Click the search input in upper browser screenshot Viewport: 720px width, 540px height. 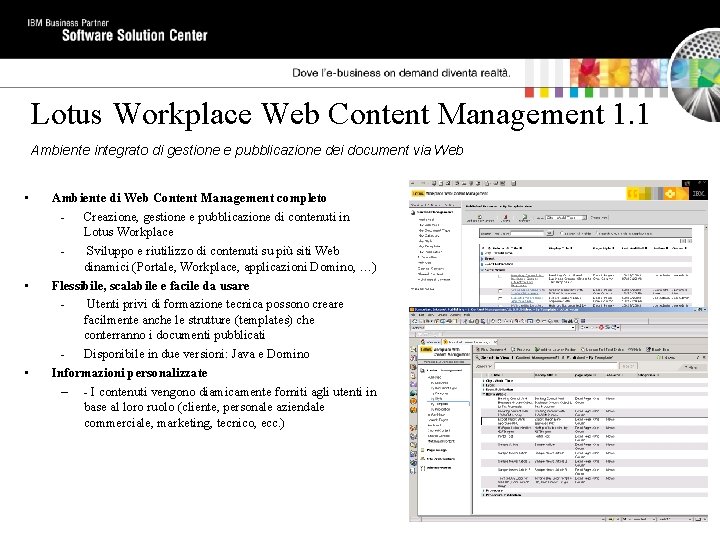pyautogui.click(x=527, y=233)
